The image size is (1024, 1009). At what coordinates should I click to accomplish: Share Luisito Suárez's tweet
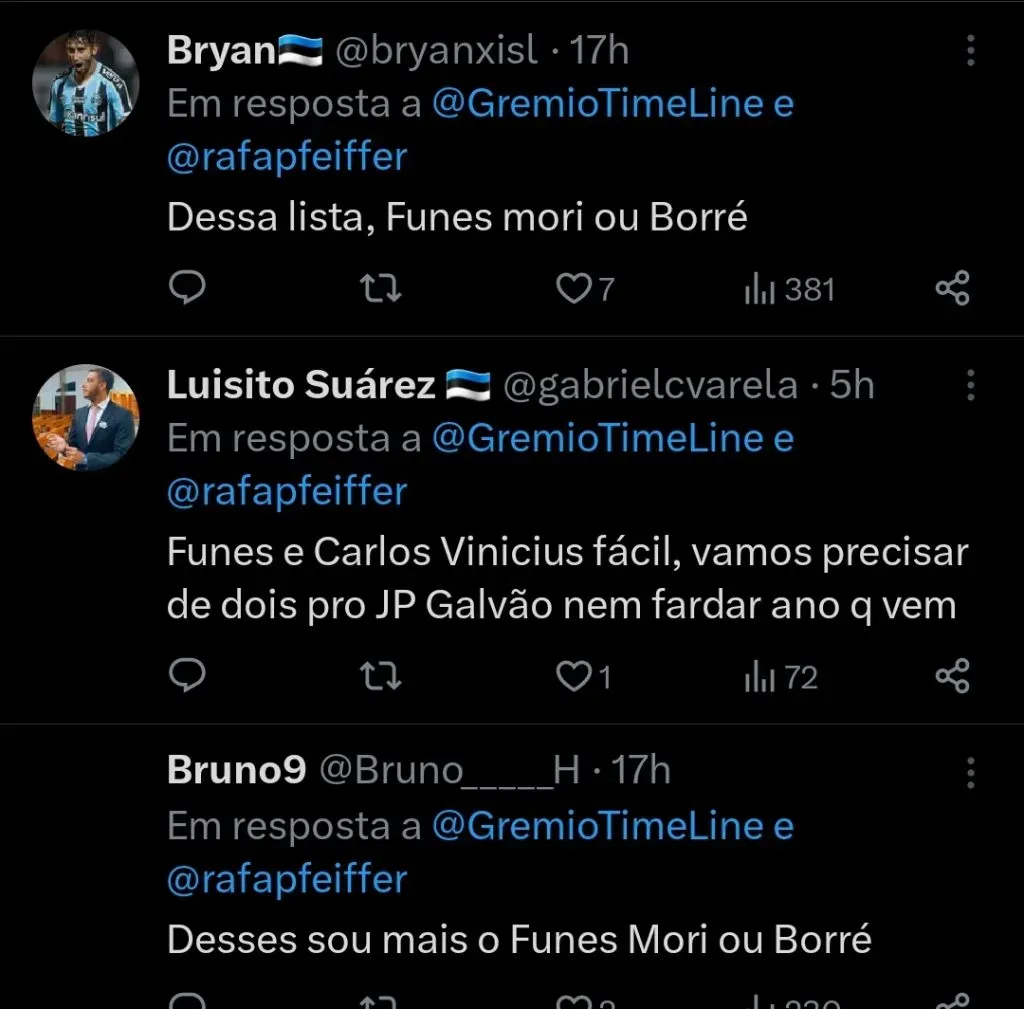click(952, 678)
